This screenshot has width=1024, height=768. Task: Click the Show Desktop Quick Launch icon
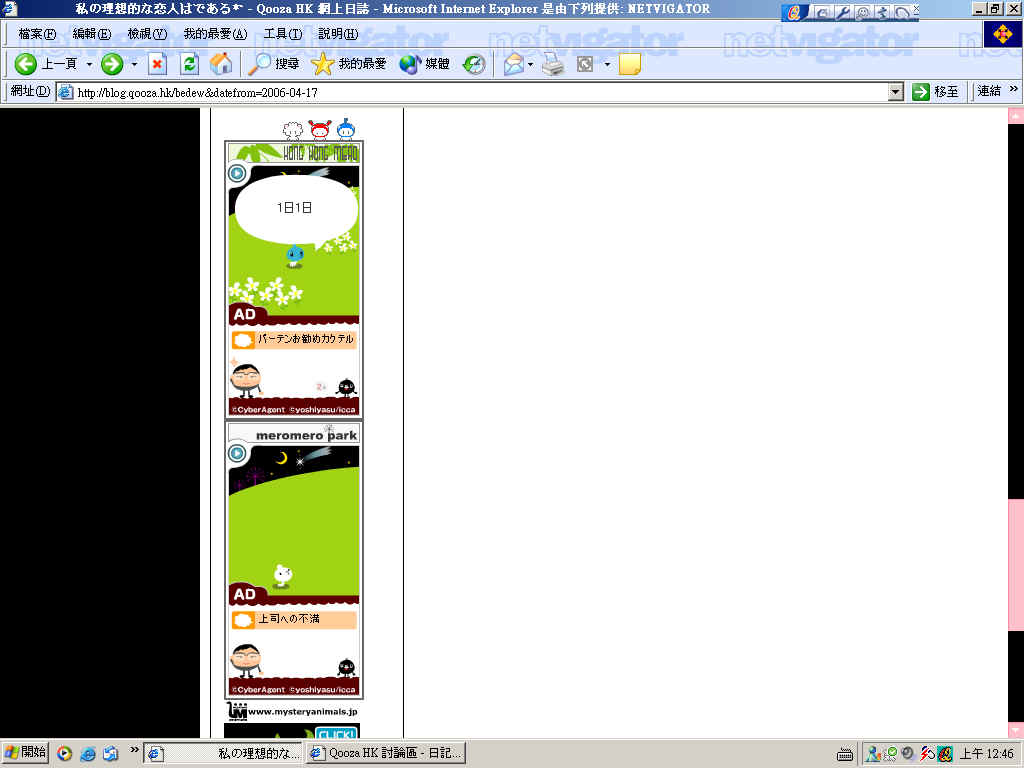pos(110,754)
